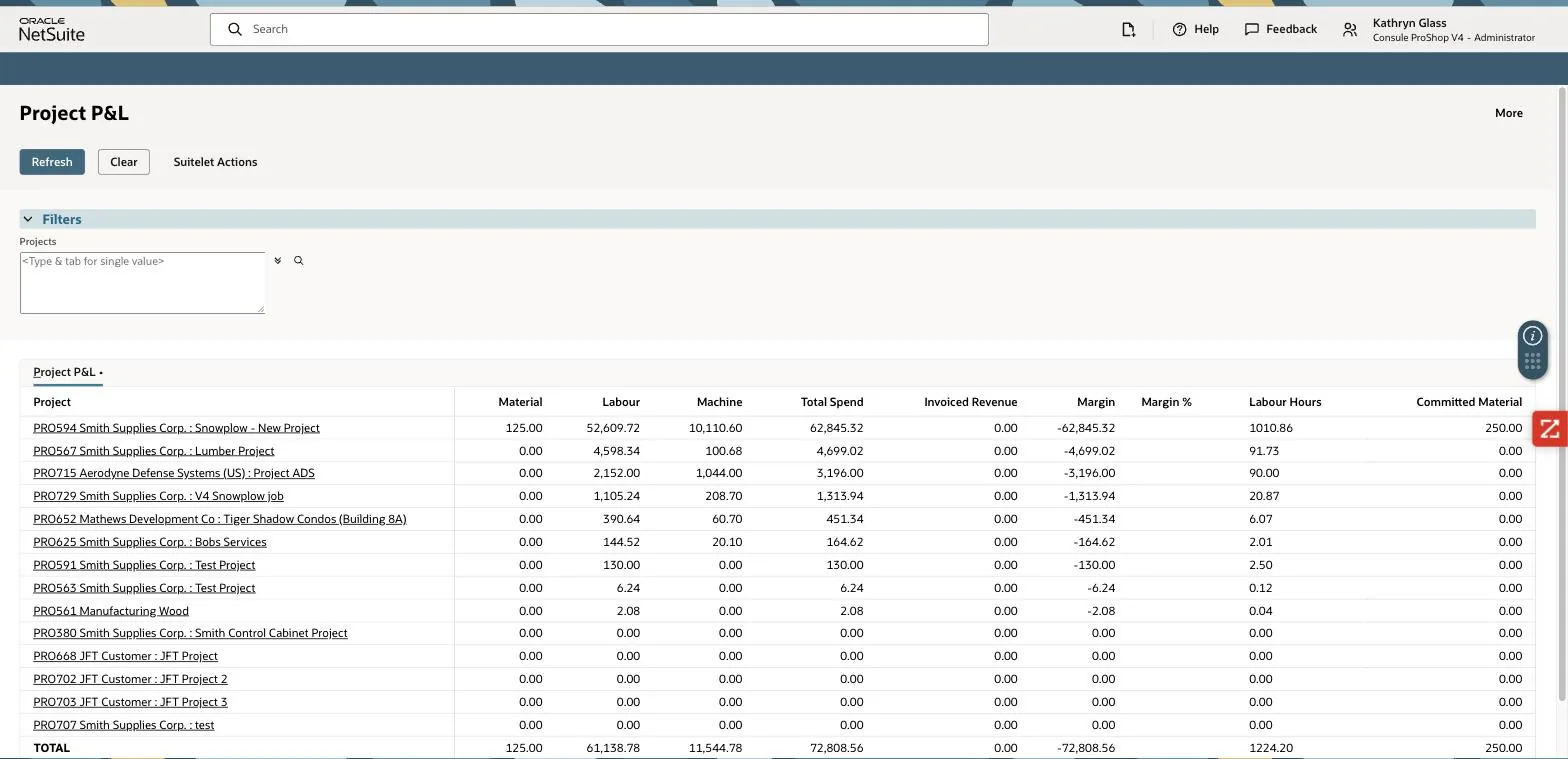Viewport: 1568px width, 759px height.
Task: Click the page vertical scrollbar
Action: point(1562,393)
